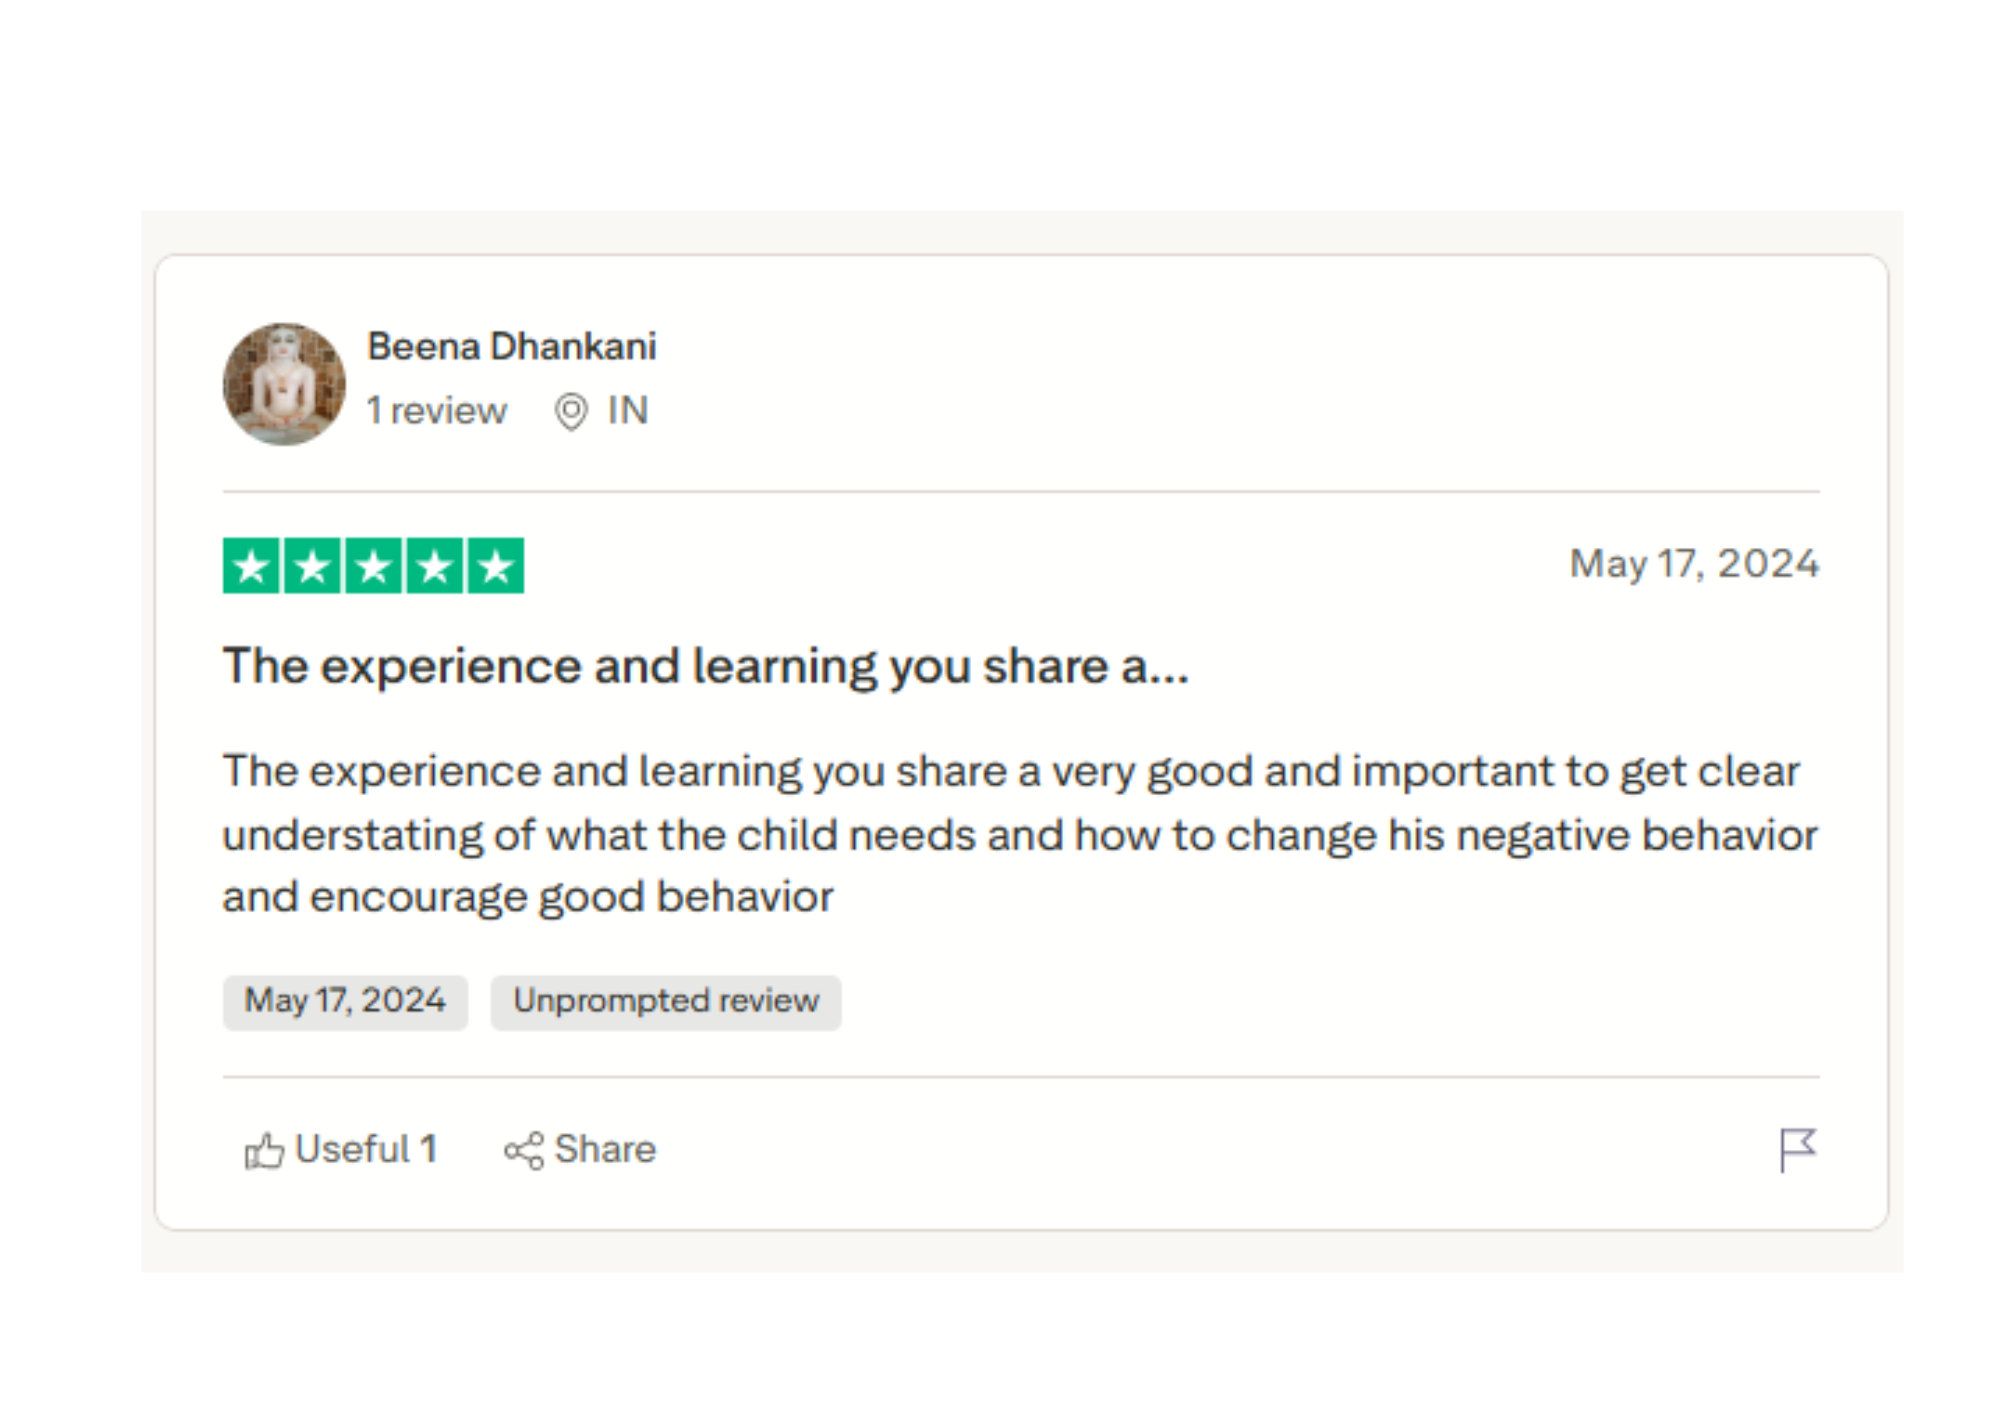Image resolution: width=2000 pixels, height=1414 pixels.
Task: Click the thumbs-up Useful icon
Action: pos(264,1151)
